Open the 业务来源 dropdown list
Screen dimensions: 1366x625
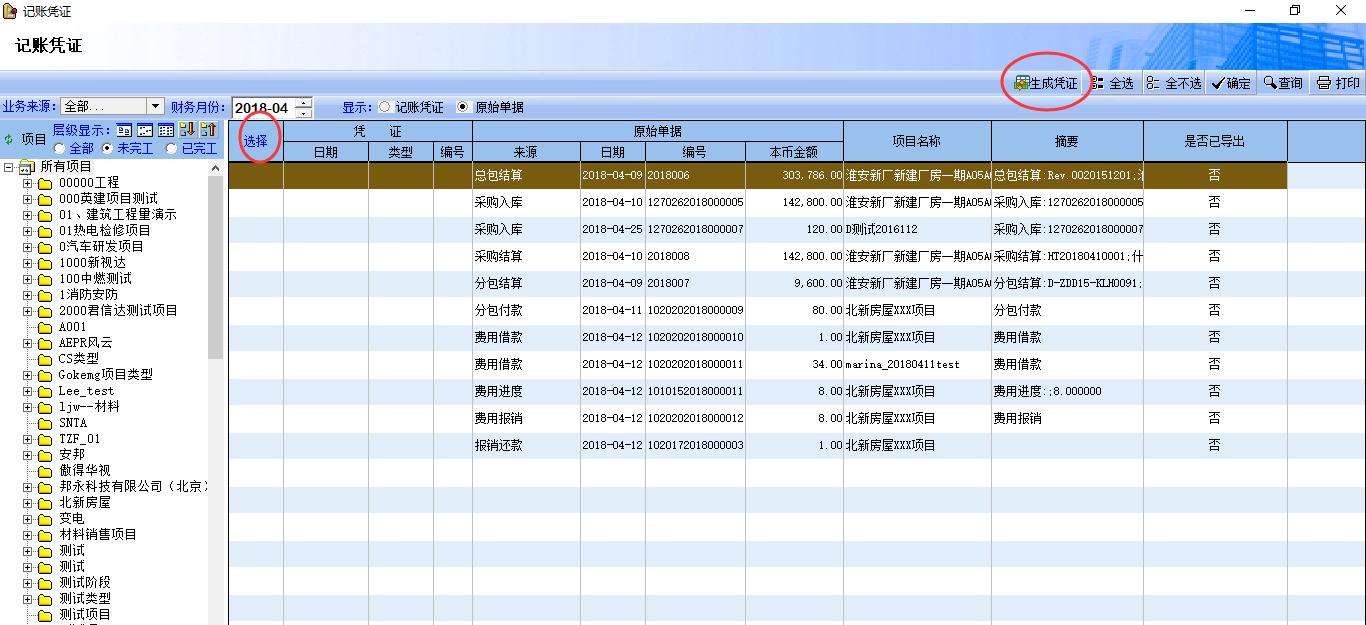point(155,106)
